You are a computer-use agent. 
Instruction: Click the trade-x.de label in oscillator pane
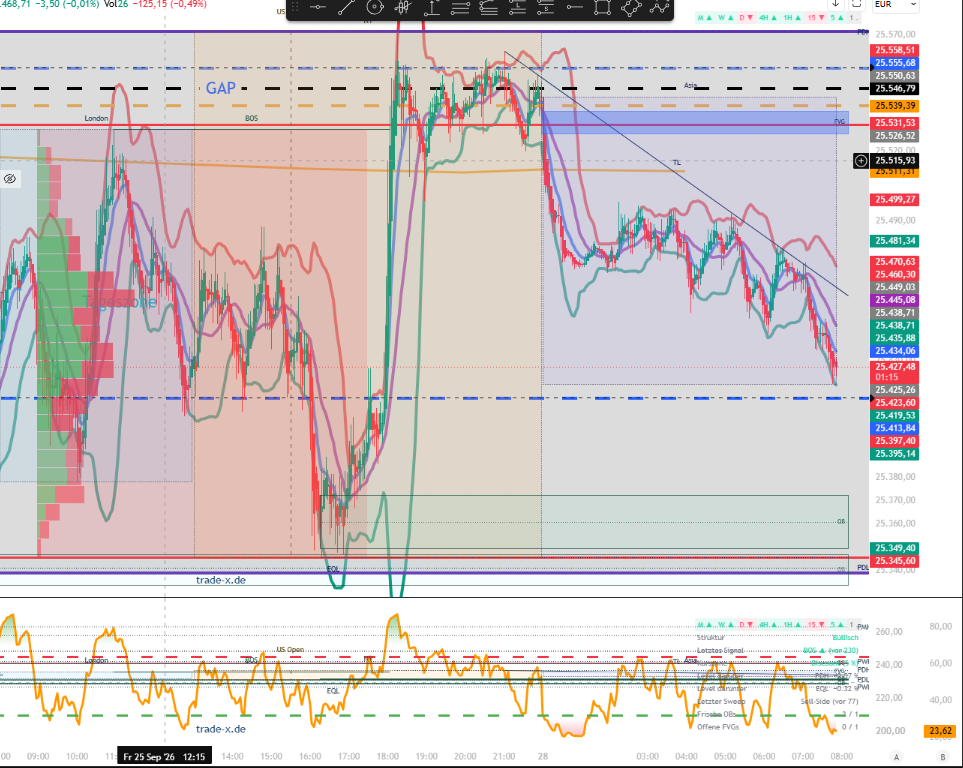pos(220,729)
